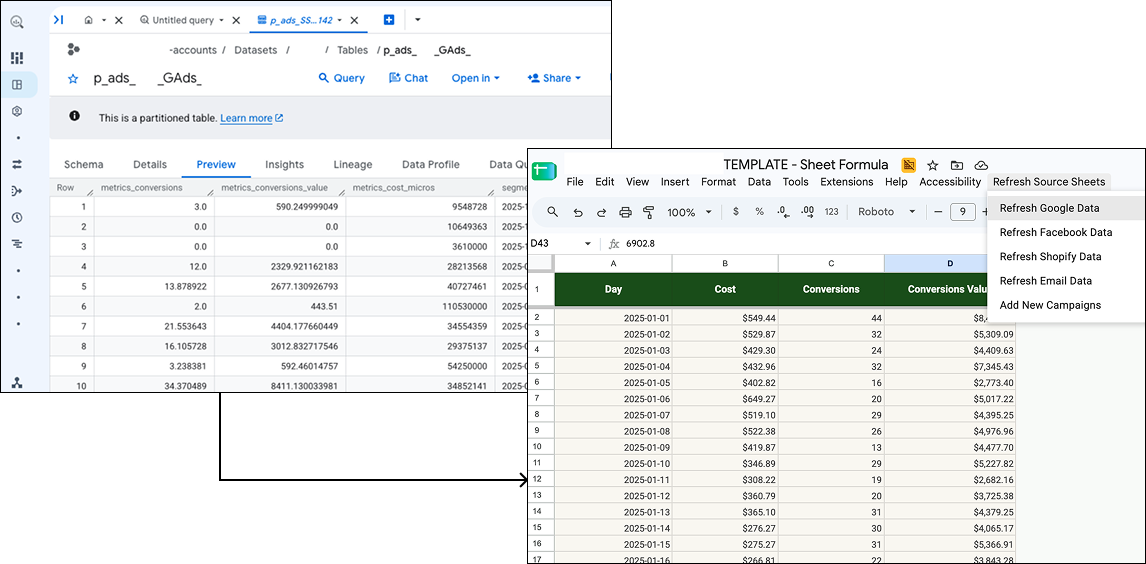This screenshot has height=564, width=1146.
Task: Star the p_ads_ table as favorite
Action: (x=73, y=79)
